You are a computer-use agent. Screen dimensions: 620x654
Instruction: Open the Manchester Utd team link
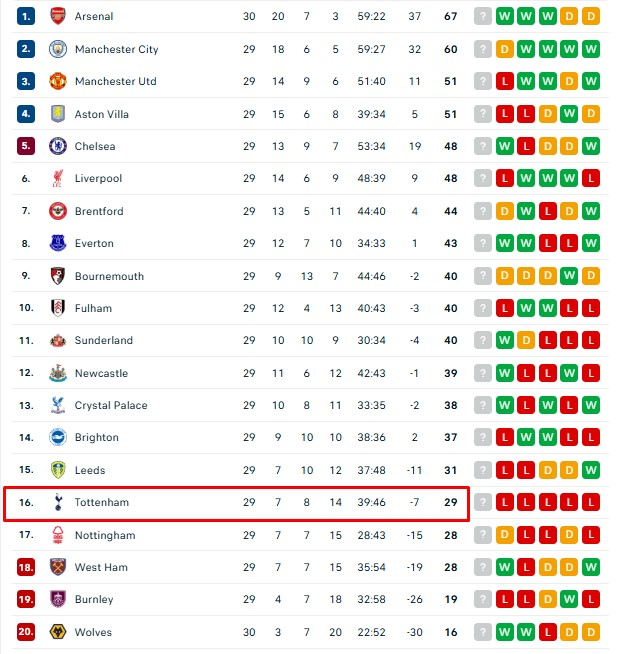[115, 81]
